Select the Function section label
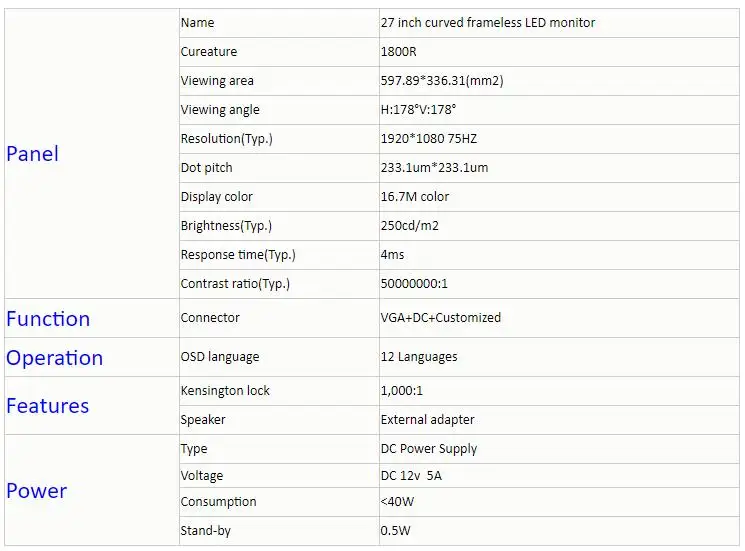745x551 pixels. pyautogui.click(x=48, y=319)
